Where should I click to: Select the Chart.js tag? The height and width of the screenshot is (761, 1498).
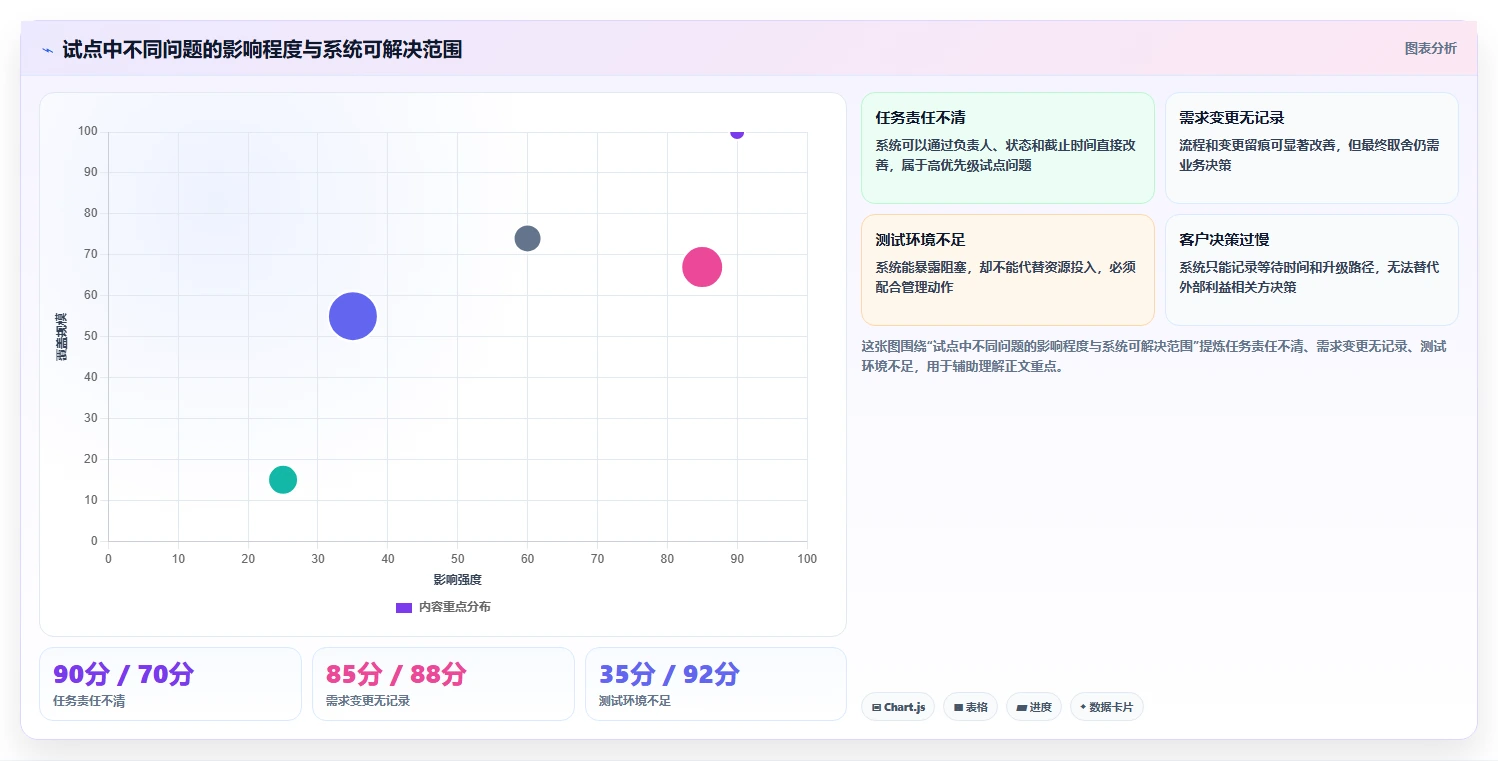[x=898, y=707]
